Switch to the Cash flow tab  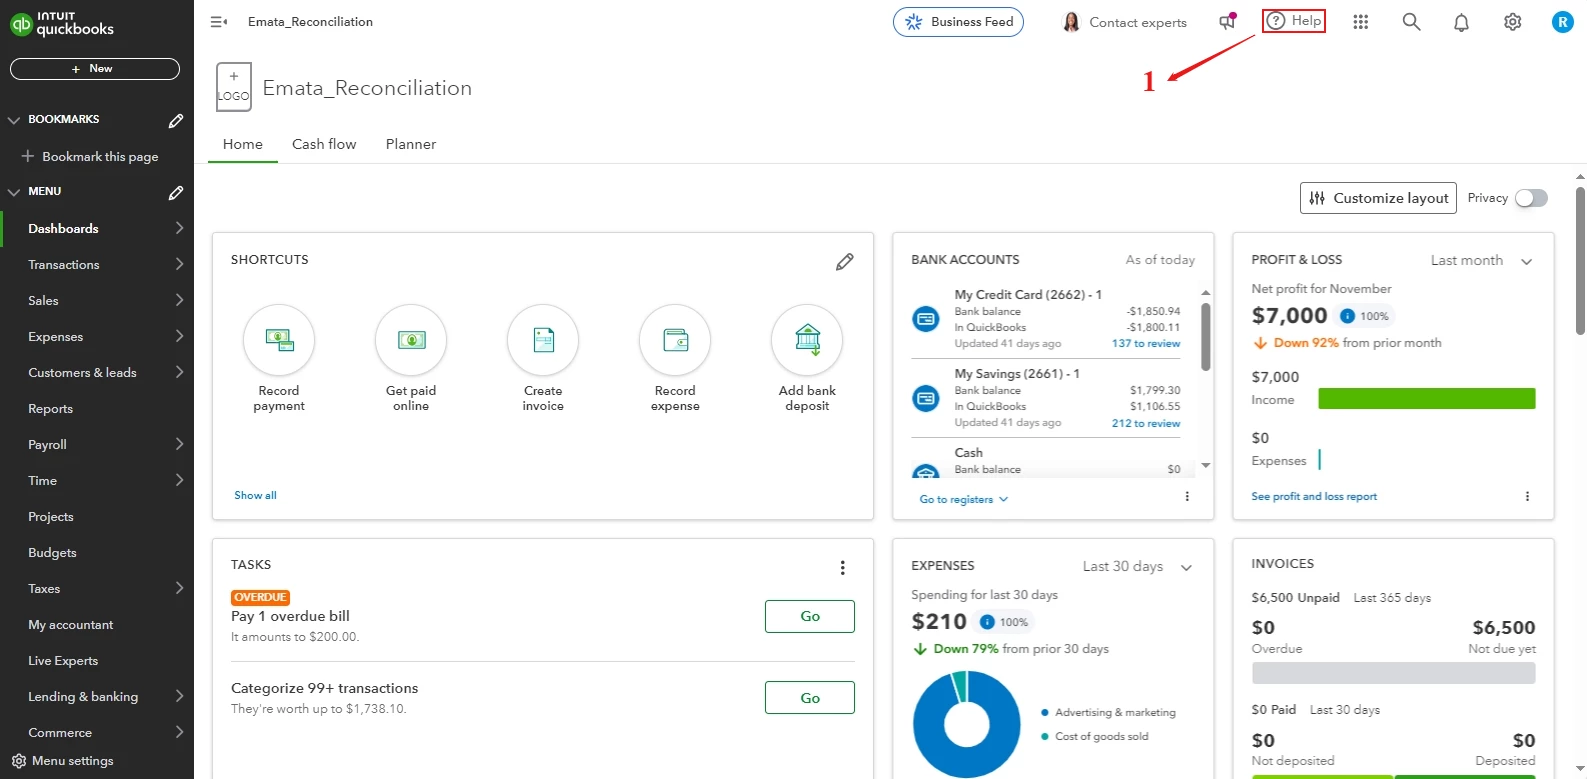[x=324, y=144]
